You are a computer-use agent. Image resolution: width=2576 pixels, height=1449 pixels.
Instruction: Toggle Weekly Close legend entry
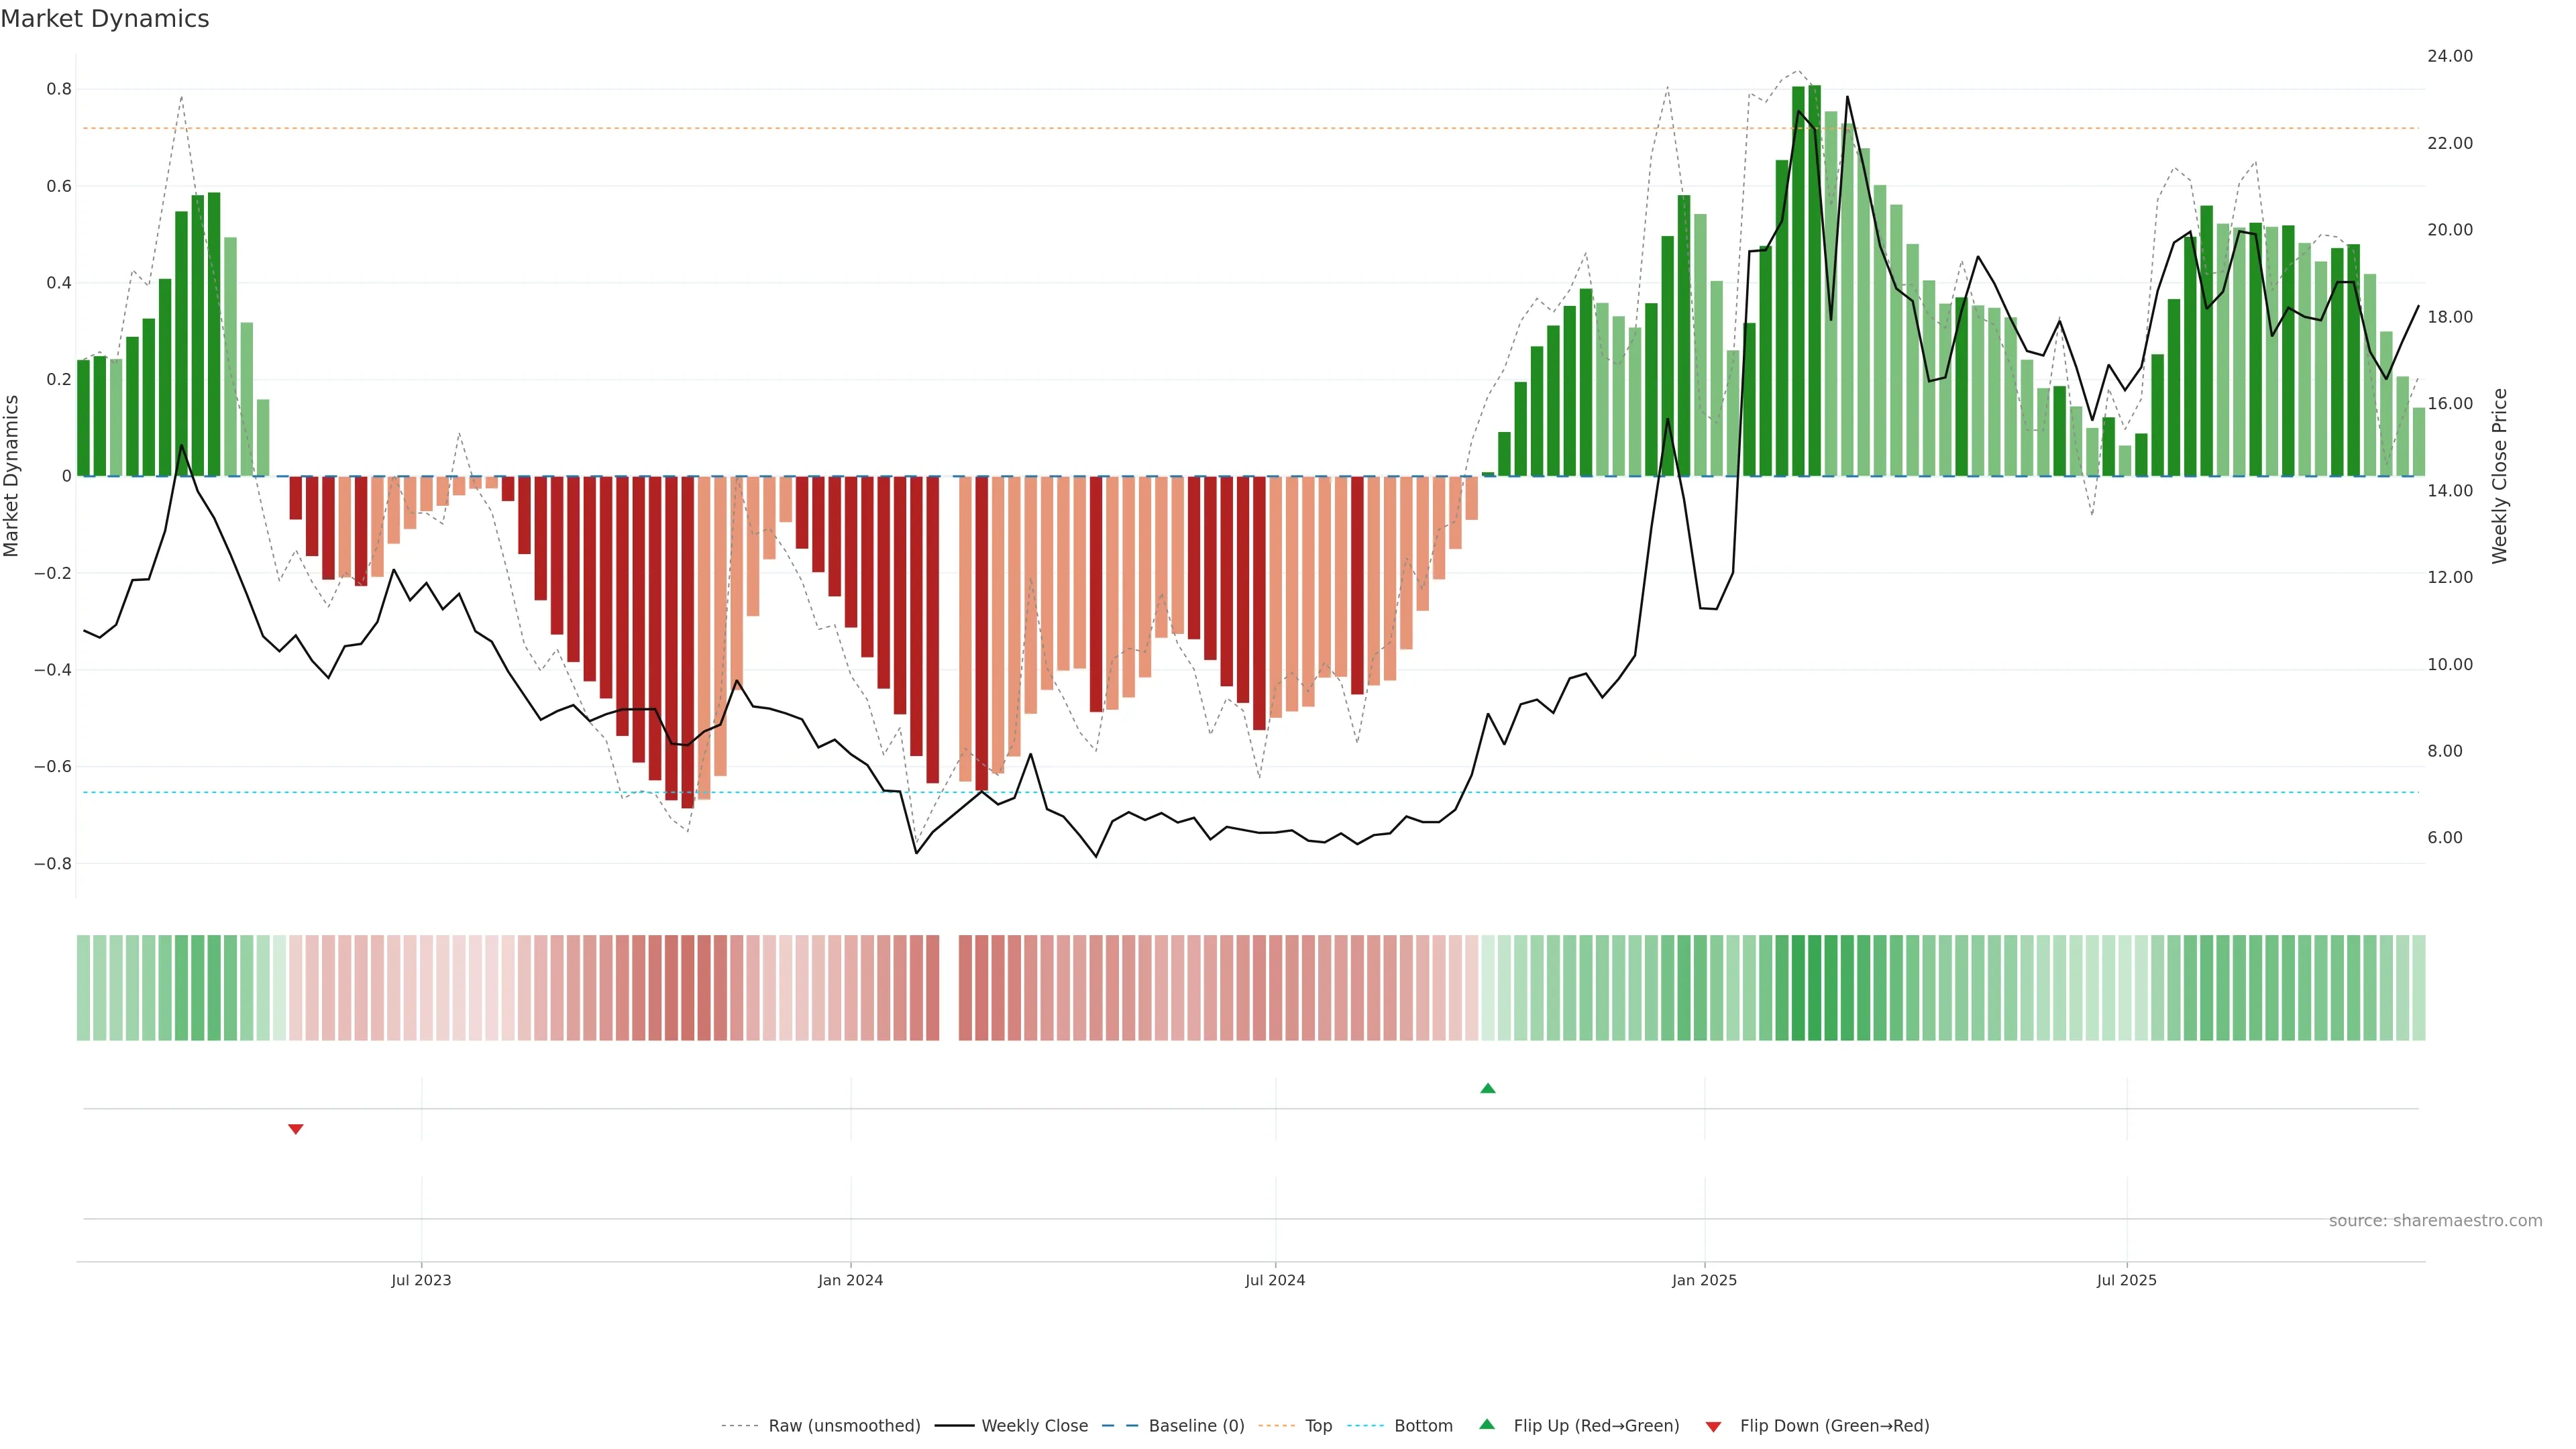(x=1034, y=1425)
